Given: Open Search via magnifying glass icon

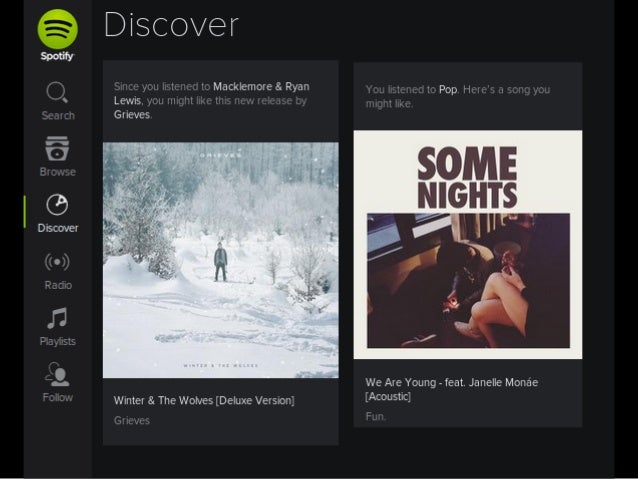Looking at the screenshot, I should point(57,92).
